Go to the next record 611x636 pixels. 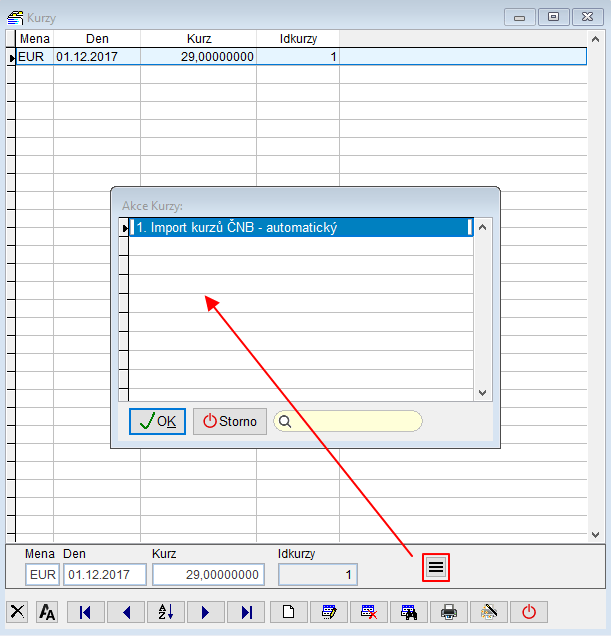(x=206, y=612)
